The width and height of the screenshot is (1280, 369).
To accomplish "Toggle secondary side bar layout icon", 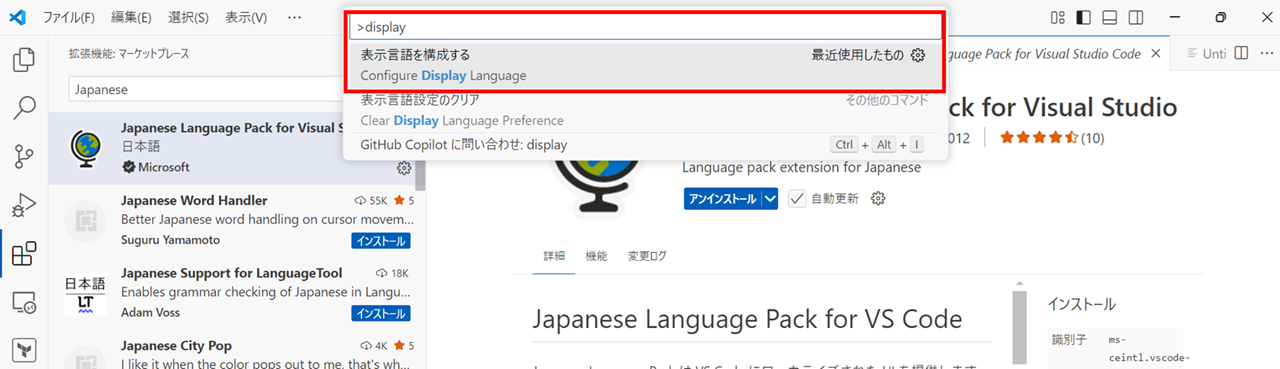I will click(x=1136, y=18).
